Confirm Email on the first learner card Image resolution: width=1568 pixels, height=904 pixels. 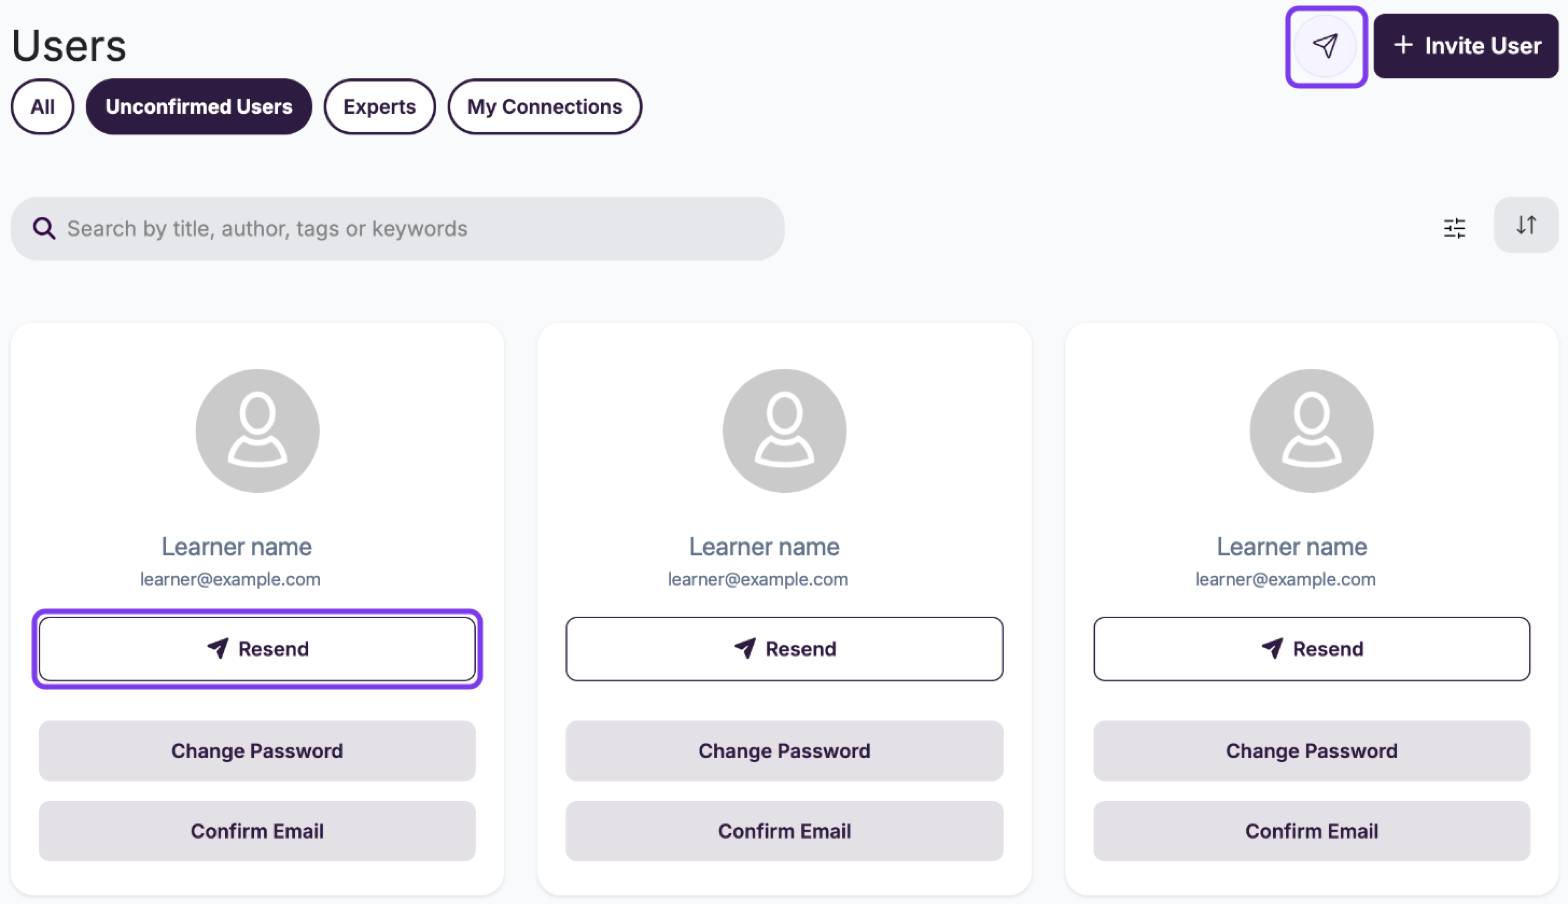coord(257,831)
